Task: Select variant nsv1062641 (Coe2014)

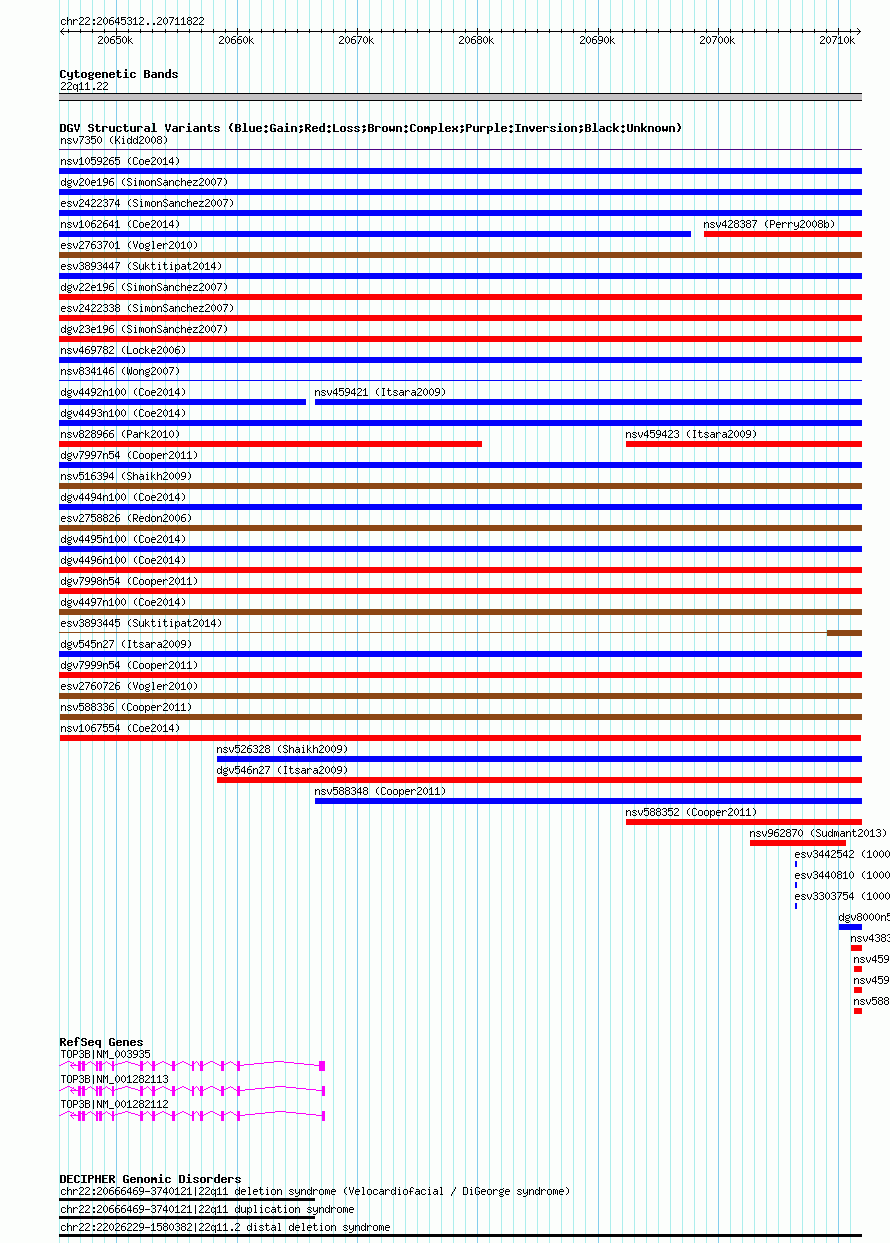Action: 120,224
